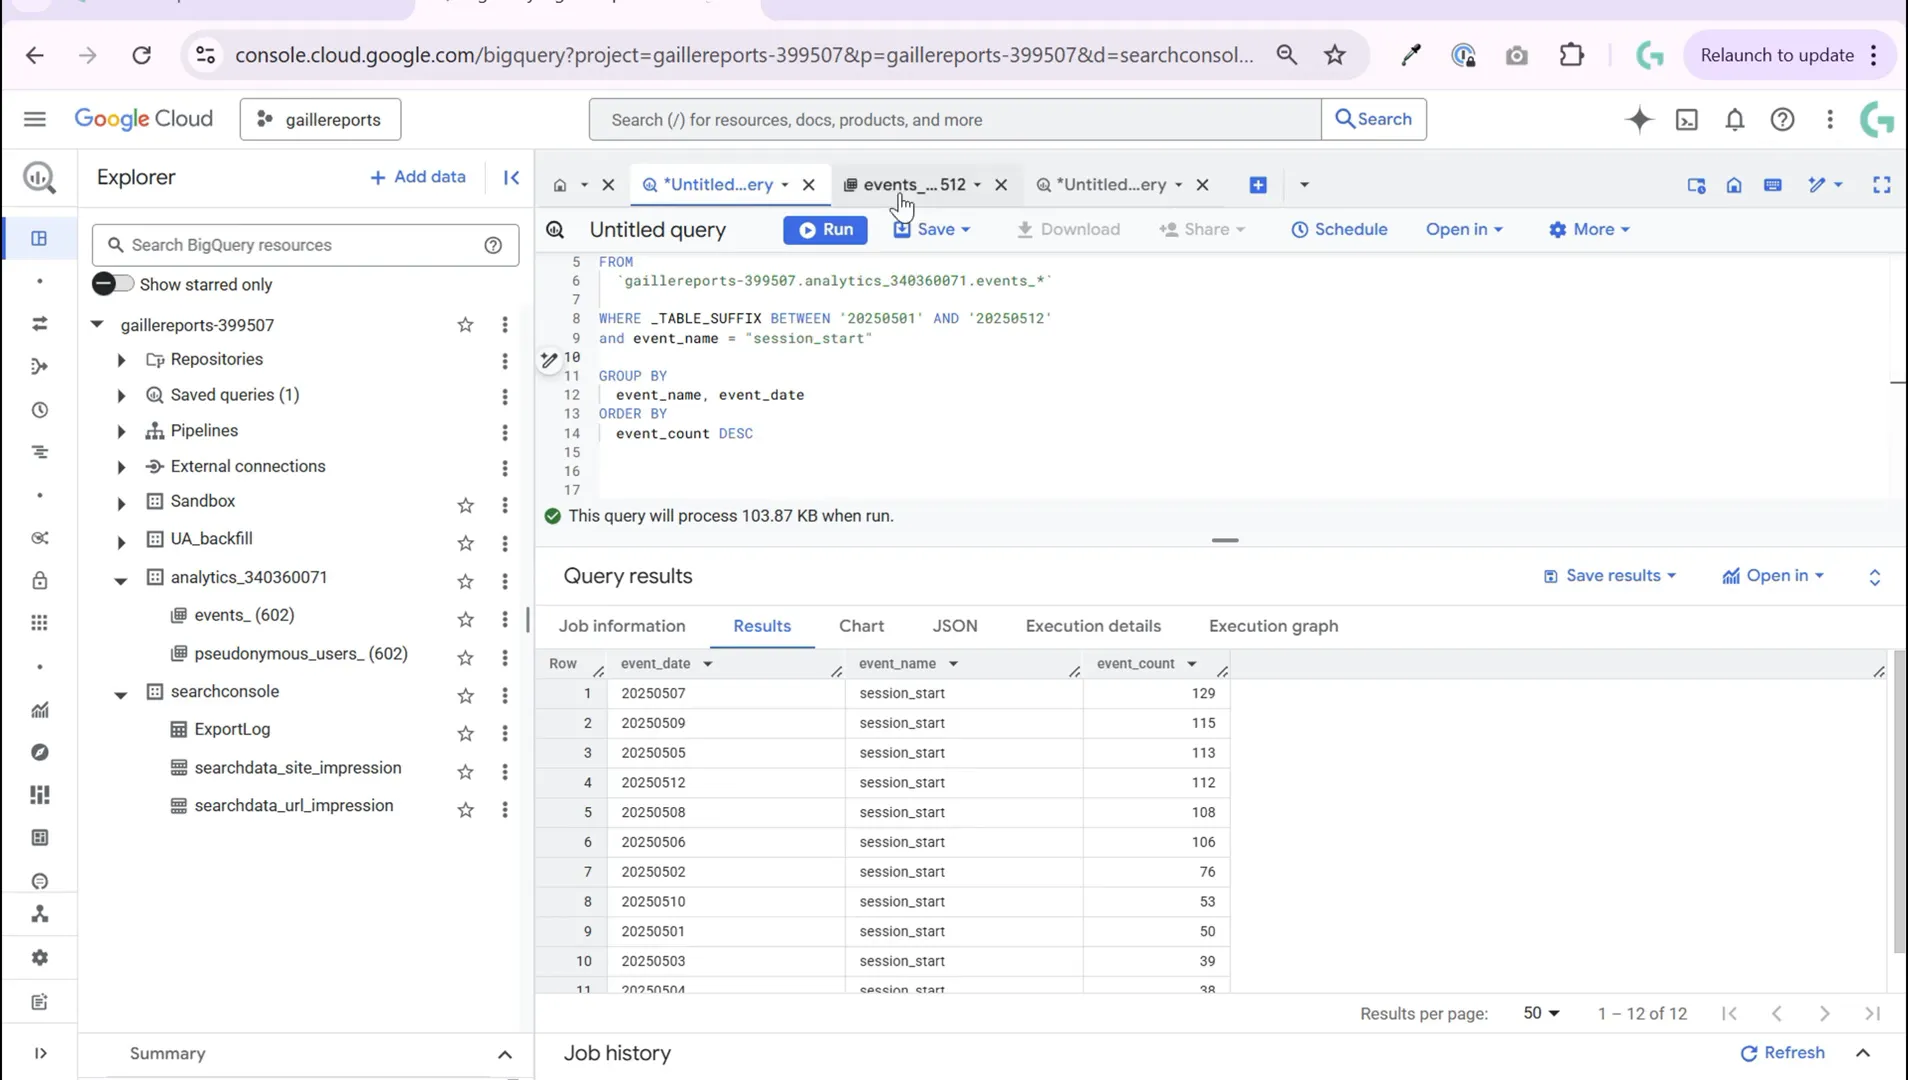Open the Save results dropdown
Screen dimensions: 1908x1080
coord(1610,576)
